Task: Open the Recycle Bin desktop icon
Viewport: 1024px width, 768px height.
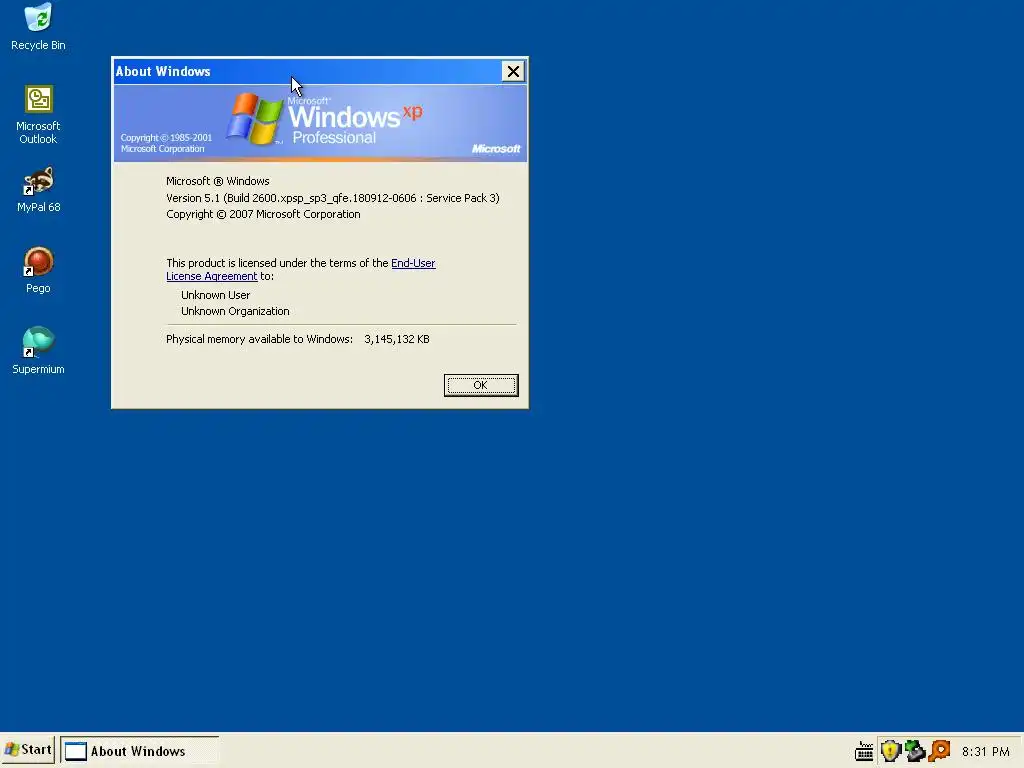Action: pos(39,27)
